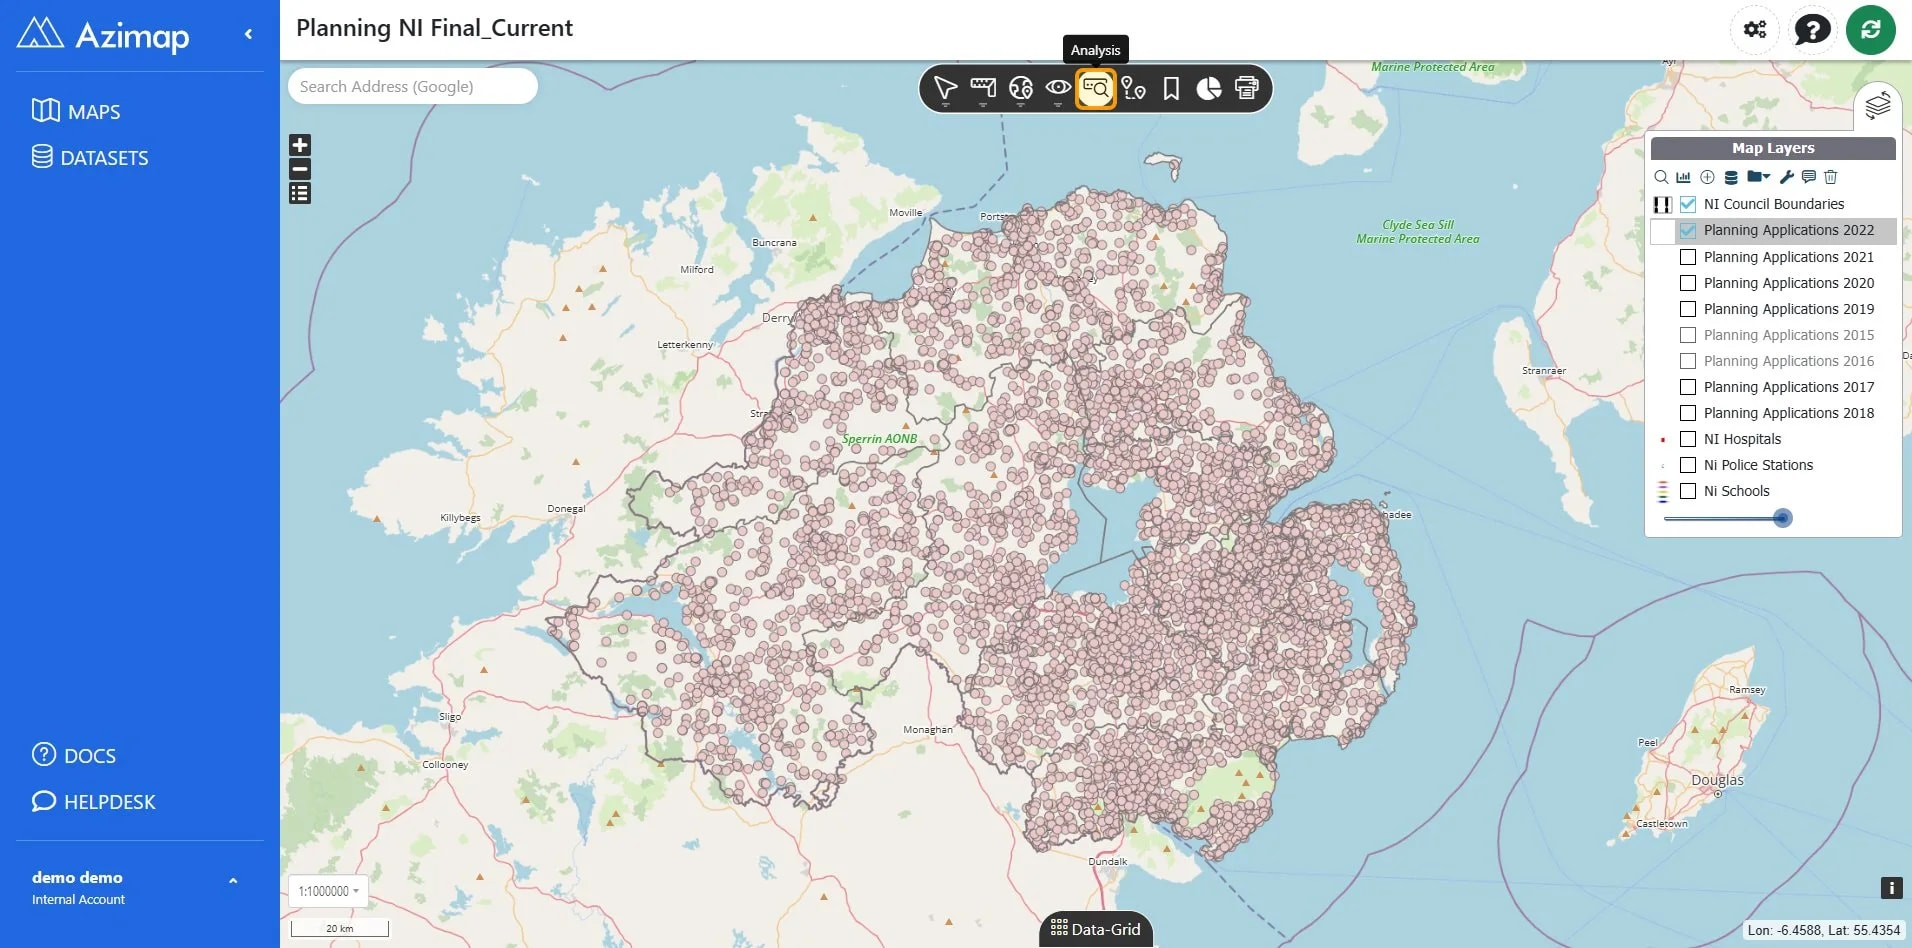Click the NI Council Boundaries style symbol
The height and width of the screenshot is (948, 1912).
pyautogui.click(x=1662, y=204)
